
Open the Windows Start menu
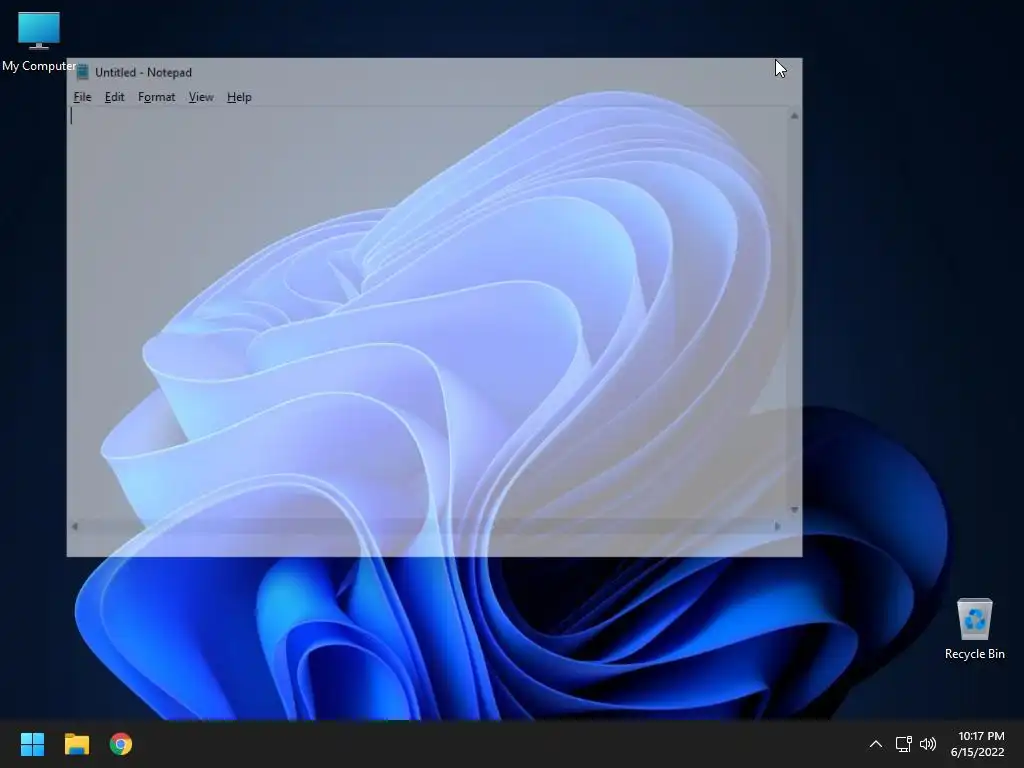(x=32, y=744)
